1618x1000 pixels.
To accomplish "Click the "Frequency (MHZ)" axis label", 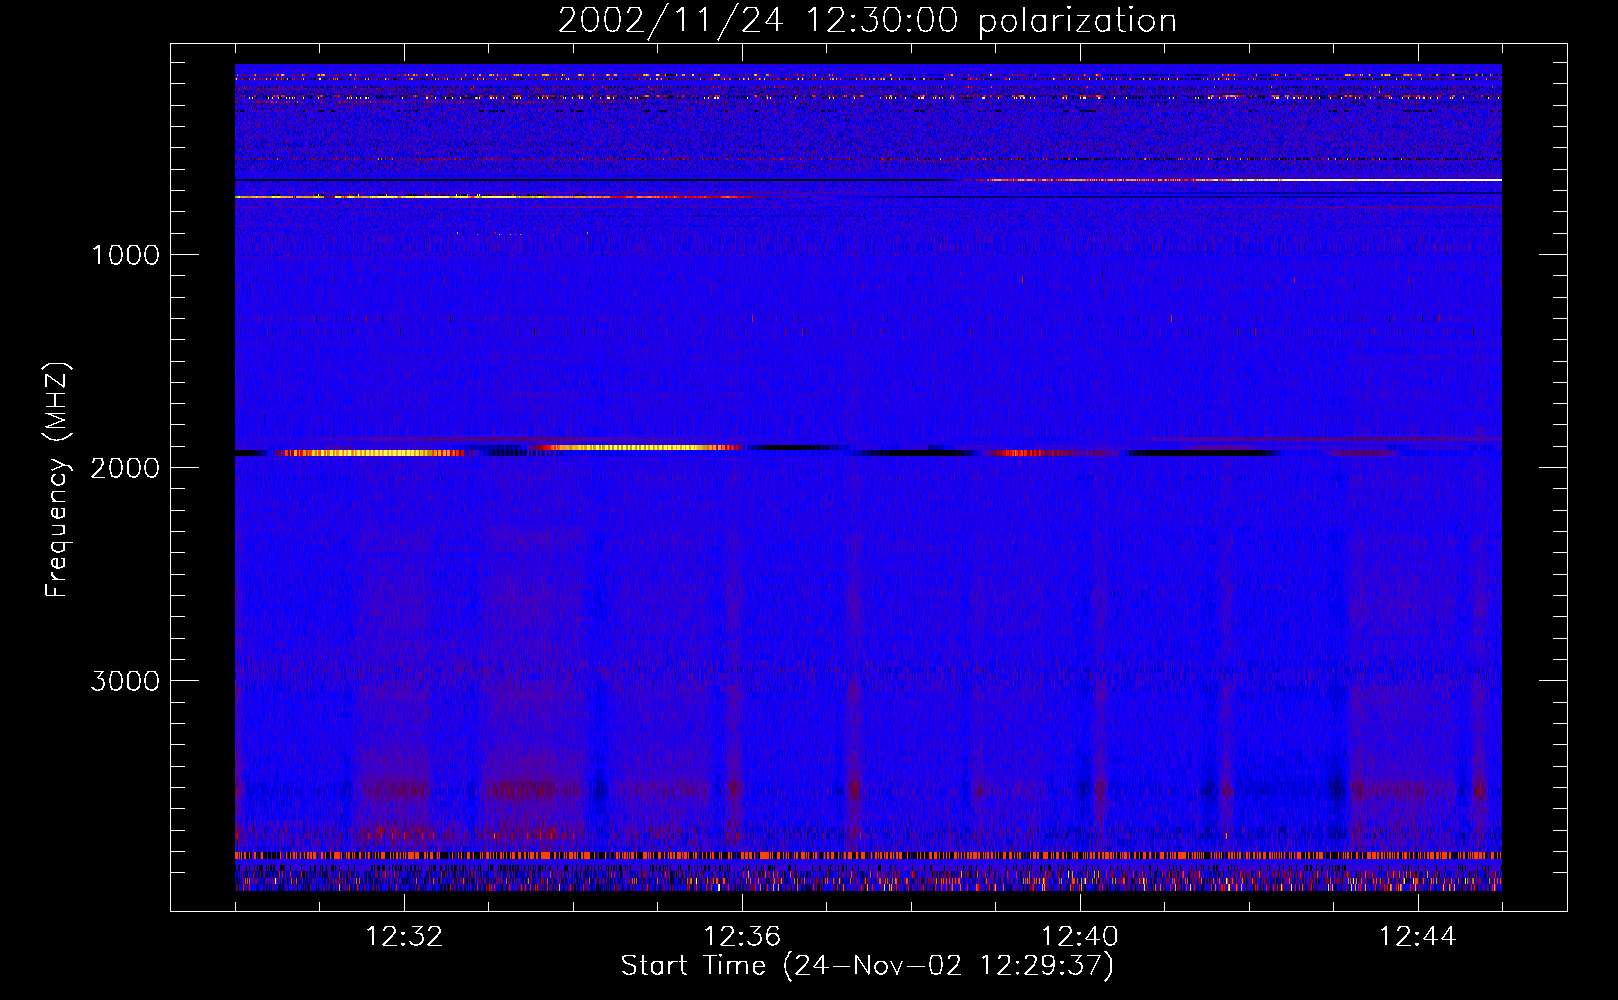I will click(57, 480).
